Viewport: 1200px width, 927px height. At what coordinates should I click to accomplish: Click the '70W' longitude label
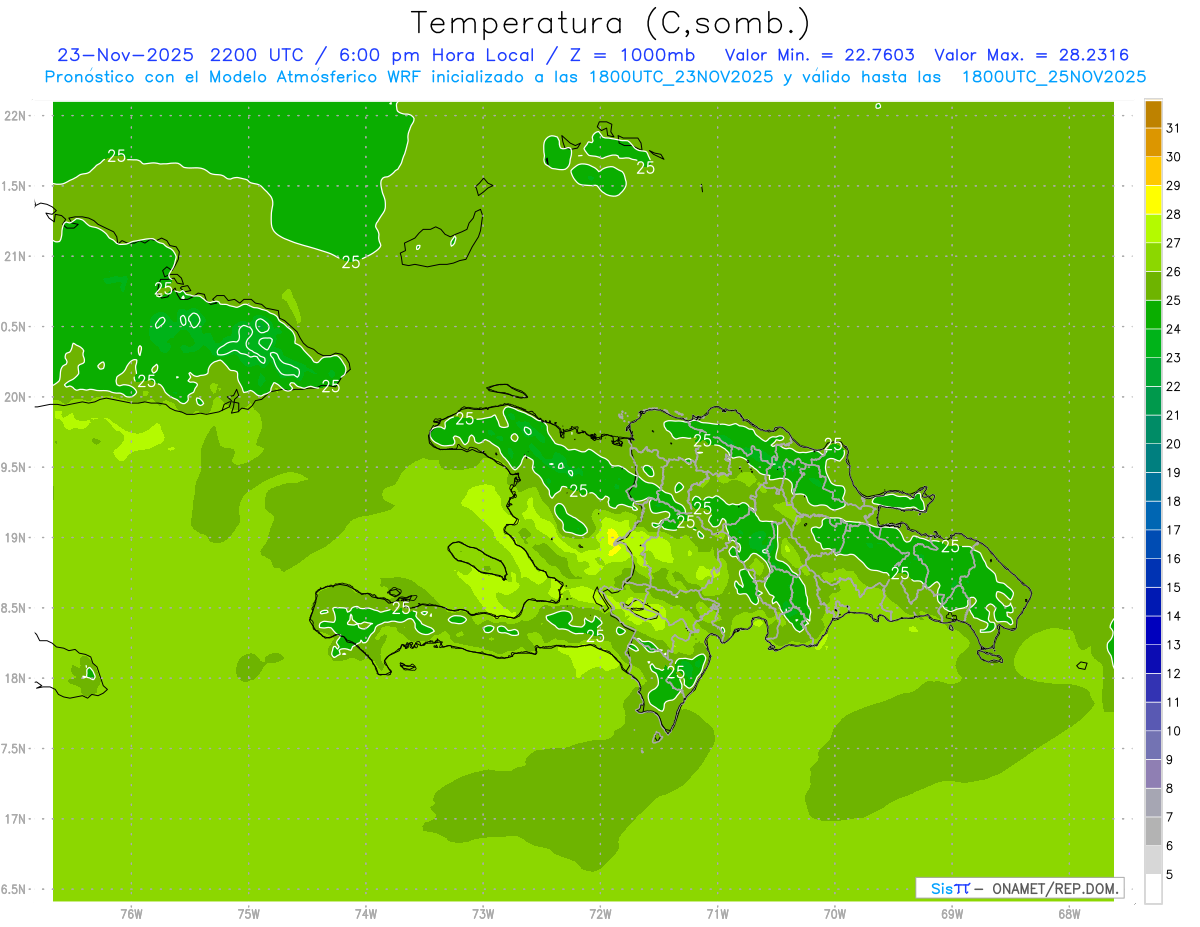coord(835,914)
